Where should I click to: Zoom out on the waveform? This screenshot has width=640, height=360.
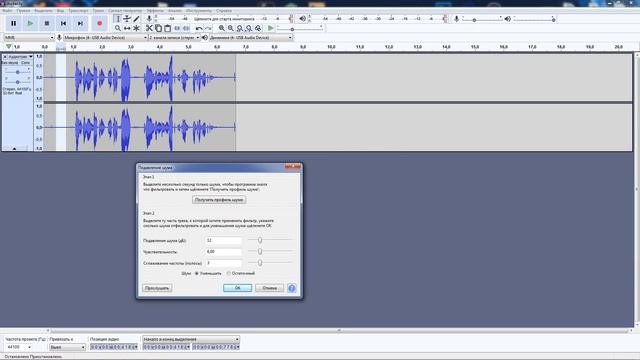[231, 28]
